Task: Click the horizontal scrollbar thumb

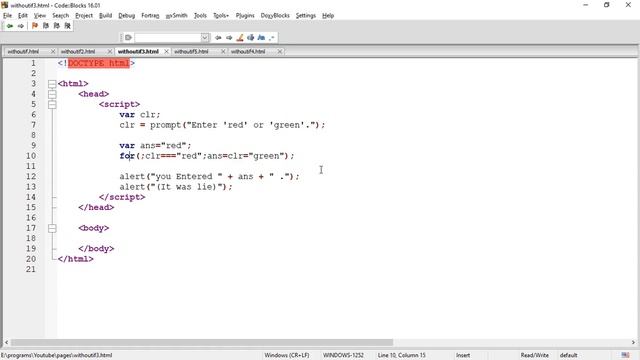Action: (x=202, y=342)
